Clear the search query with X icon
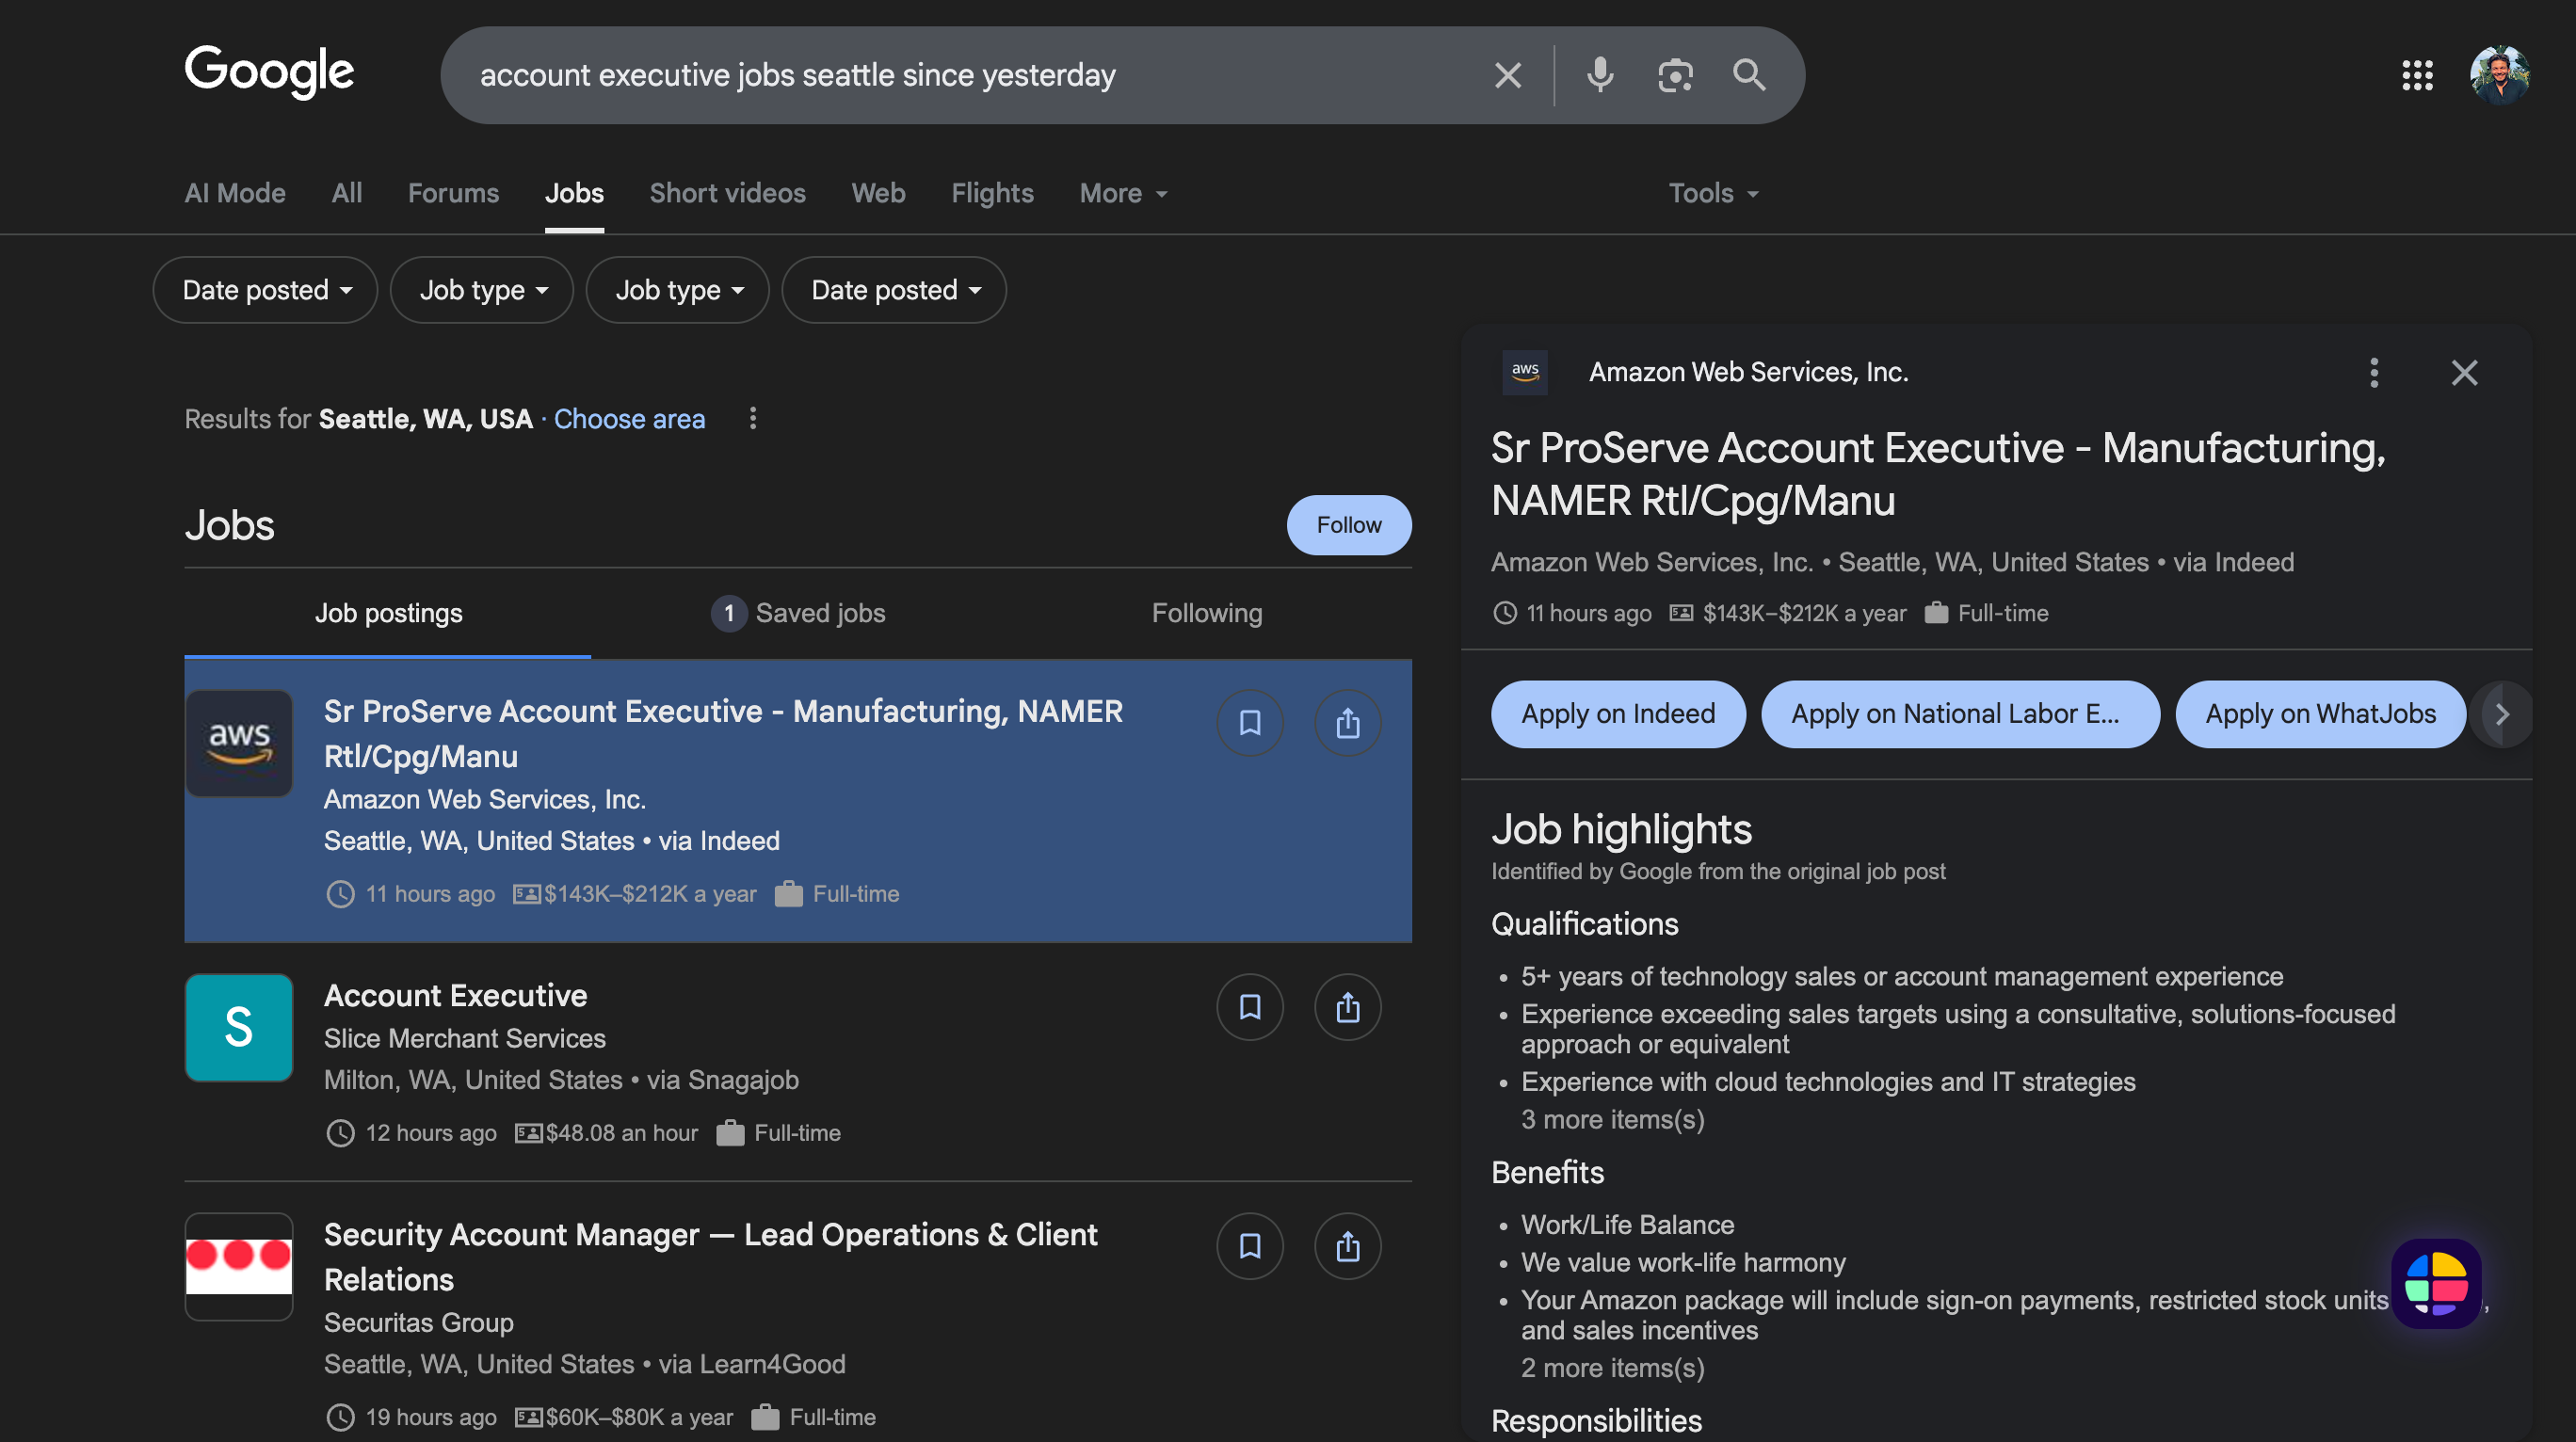 1508,75
